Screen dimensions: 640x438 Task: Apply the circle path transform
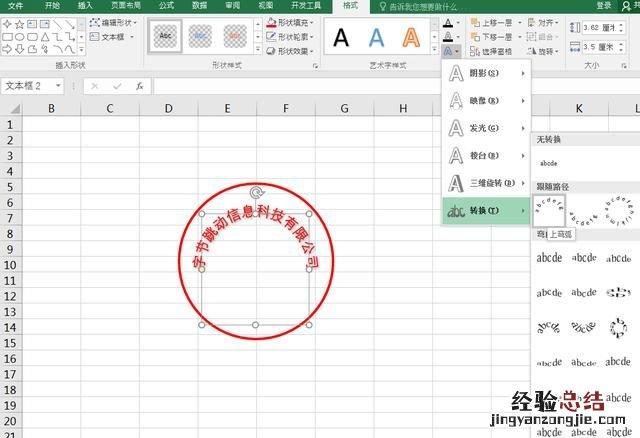pyautogui.click(x=619, y=211)
